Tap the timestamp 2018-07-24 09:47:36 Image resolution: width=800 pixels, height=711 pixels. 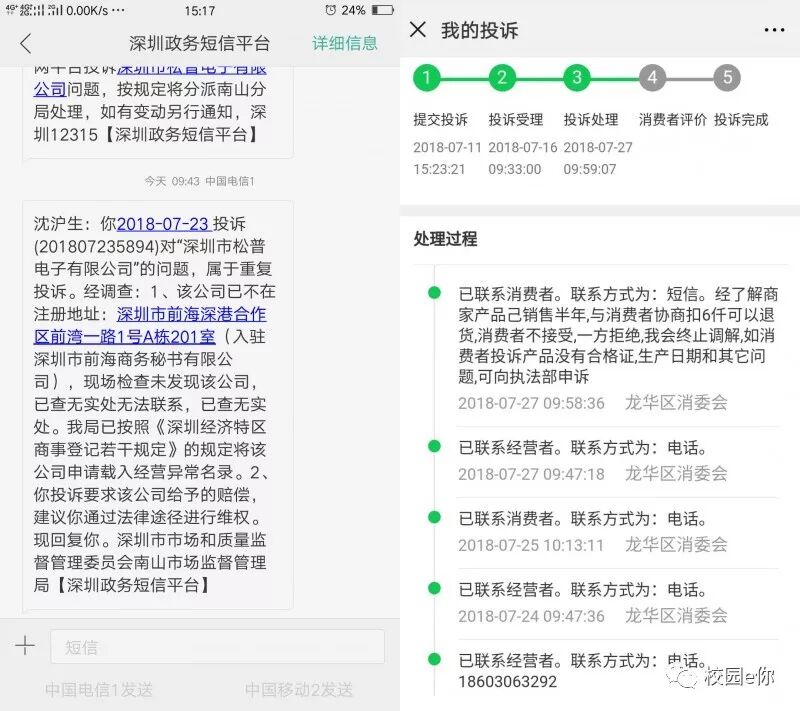531,616
